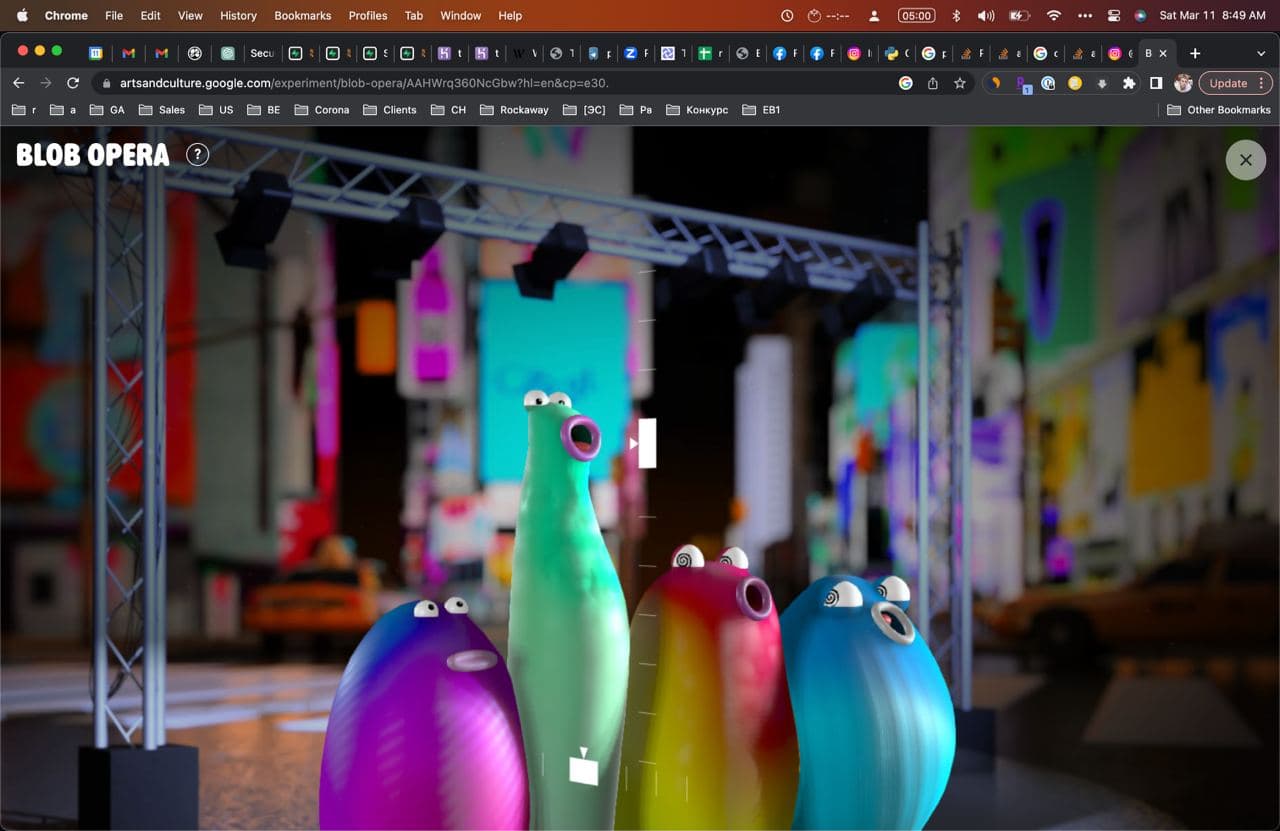Open the Extensions puzzle piece menu

(x=1129, y=83)
